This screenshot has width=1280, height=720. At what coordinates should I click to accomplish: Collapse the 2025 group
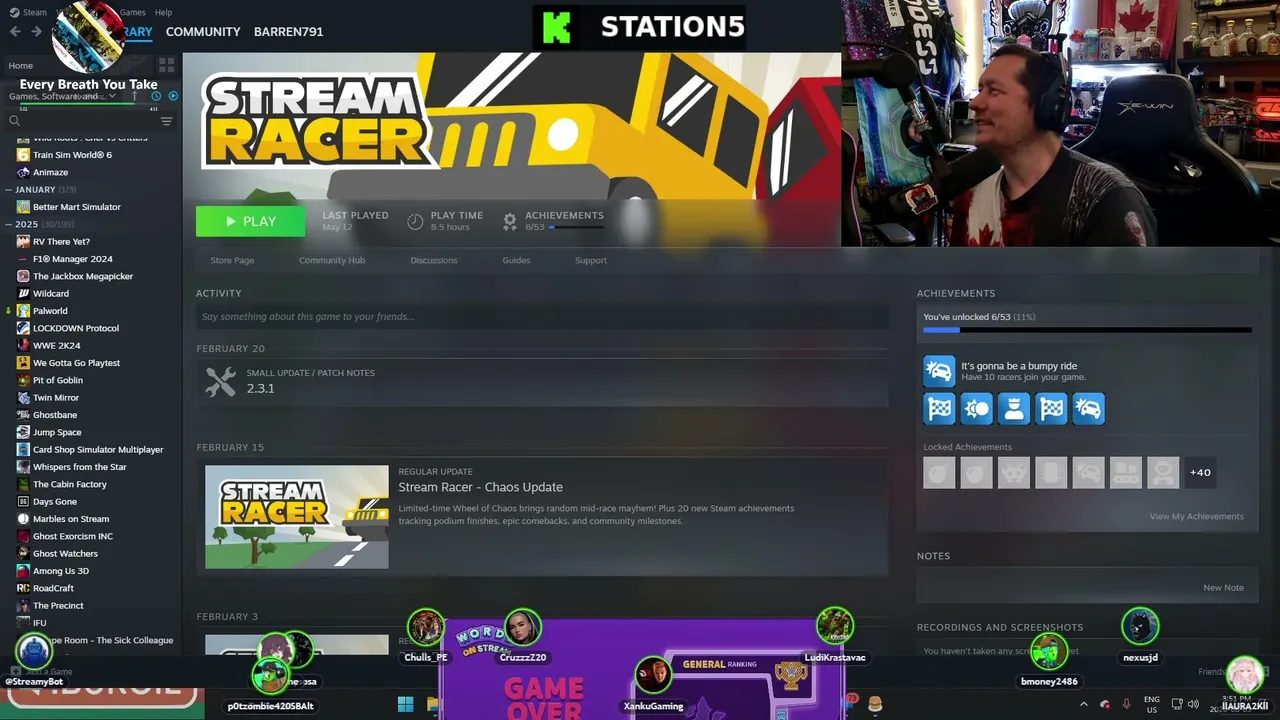[x=9, y=224]
